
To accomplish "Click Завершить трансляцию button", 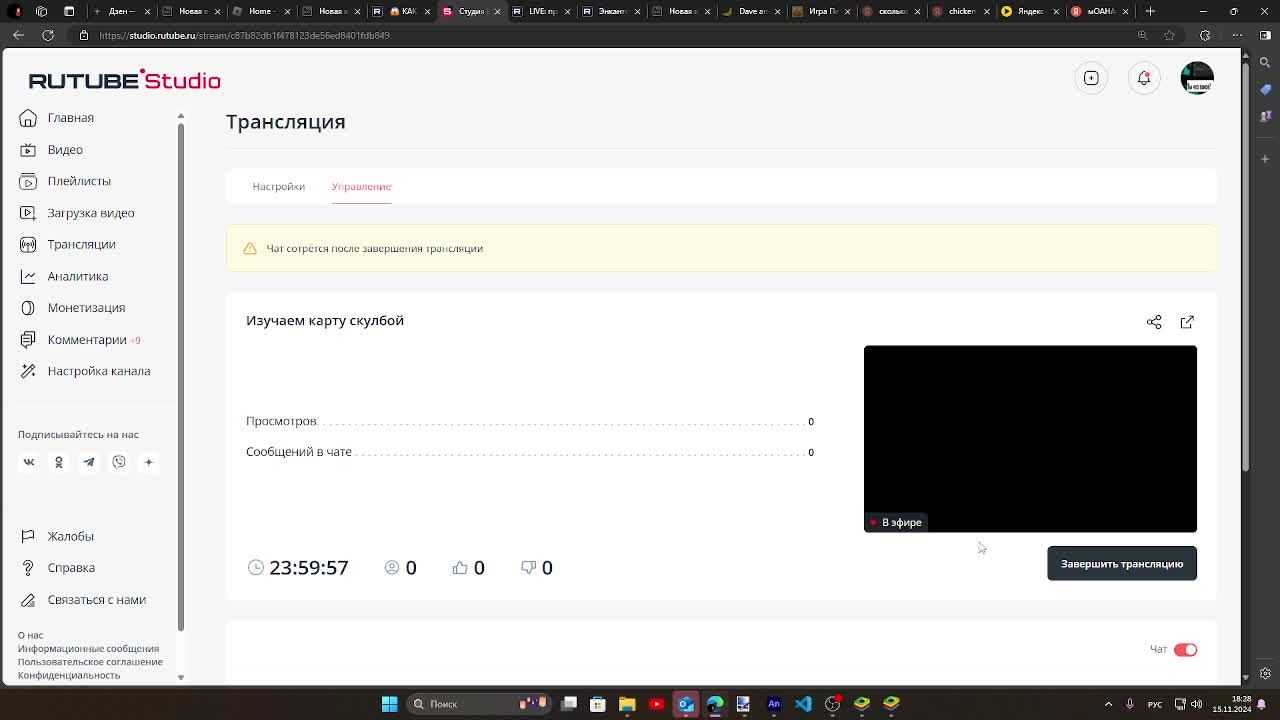I will 1122,564.
